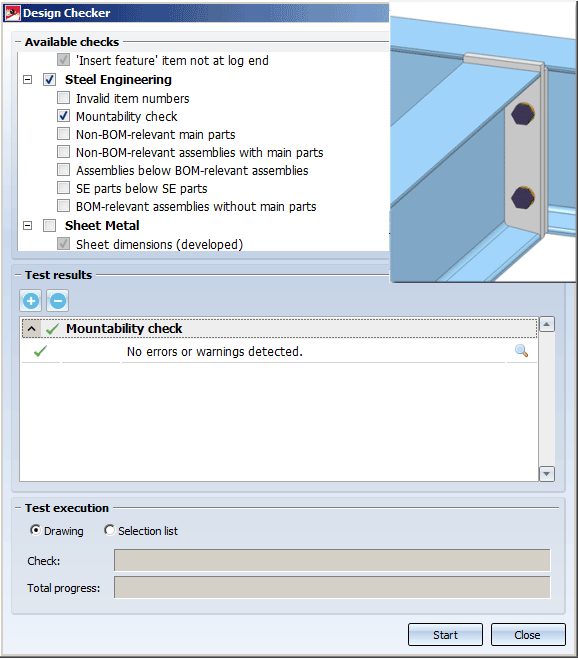The image size is (578, 660).
Task: Click the Check progress bar
Action: (x=332, y=560)
